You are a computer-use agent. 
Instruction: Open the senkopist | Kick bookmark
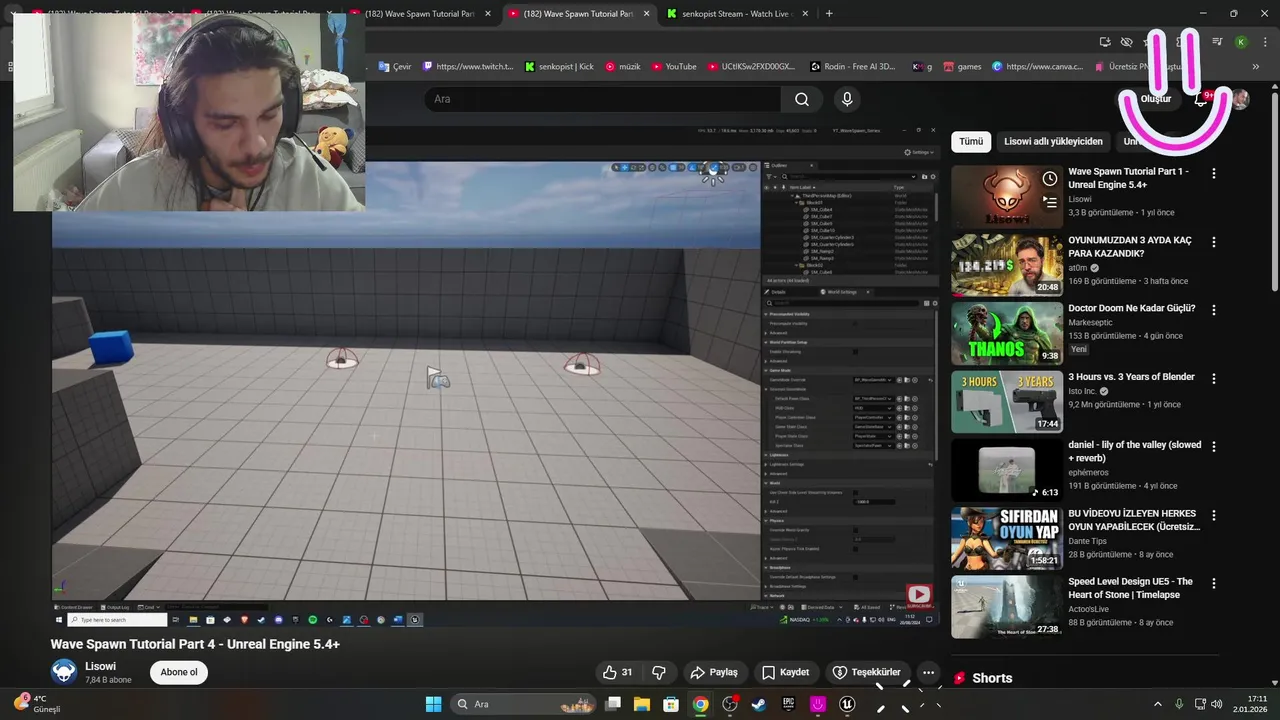click(x=558, y=66)
